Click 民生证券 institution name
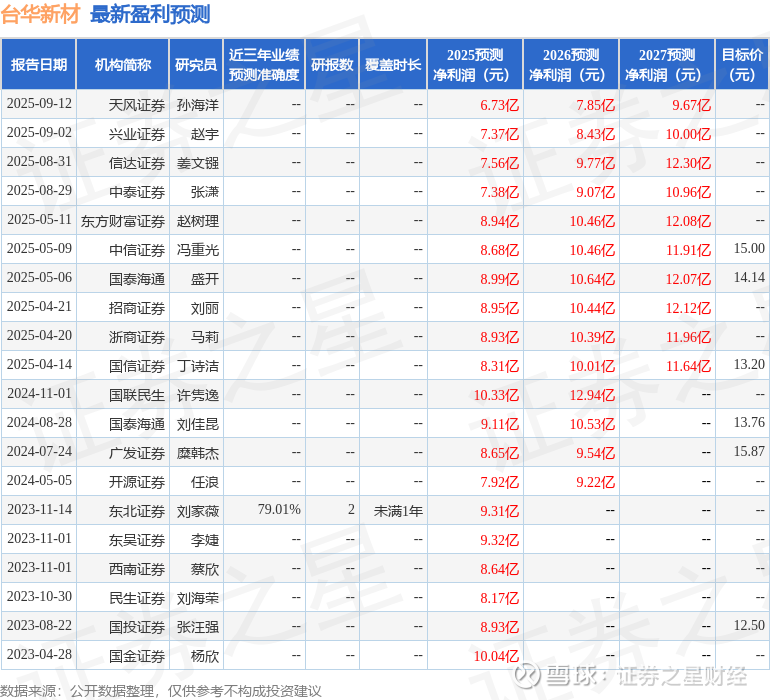This screenshot has width=770, height=700. coord(137,598)
